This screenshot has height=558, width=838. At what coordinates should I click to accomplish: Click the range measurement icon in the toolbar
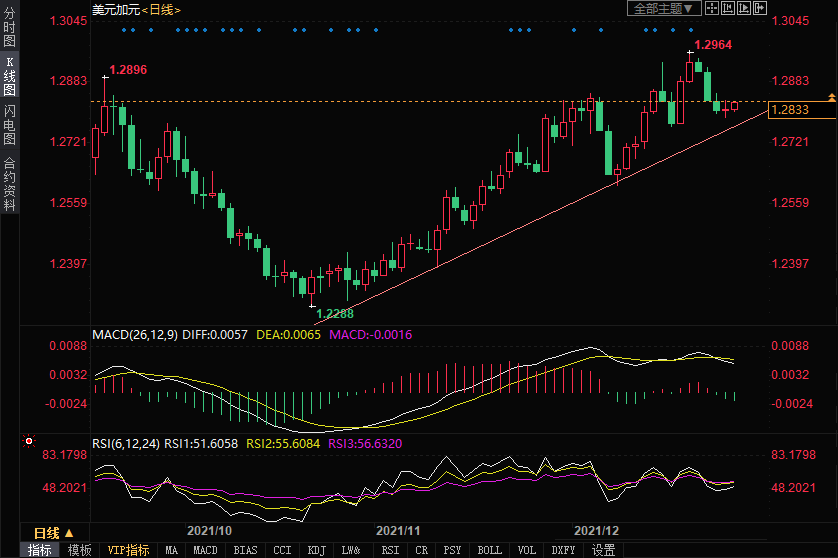point(727,8)
